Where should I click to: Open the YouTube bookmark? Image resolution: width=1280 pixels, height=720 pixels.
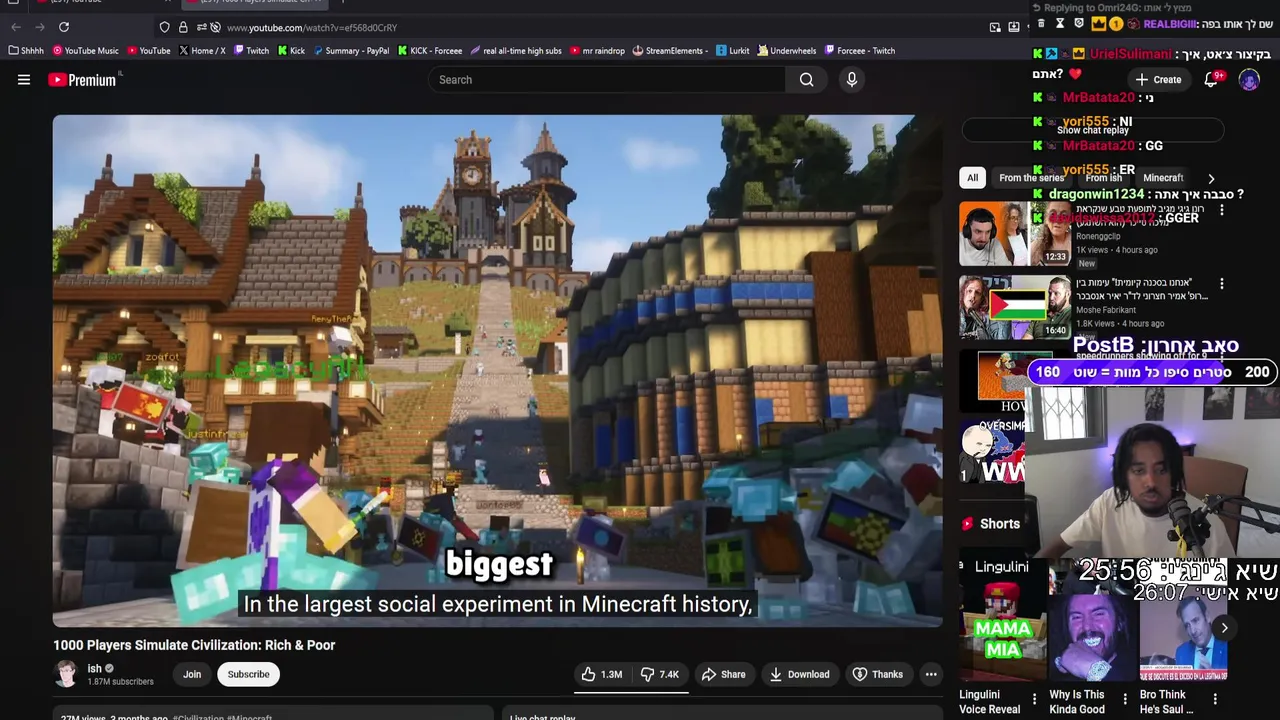point(148,51)
